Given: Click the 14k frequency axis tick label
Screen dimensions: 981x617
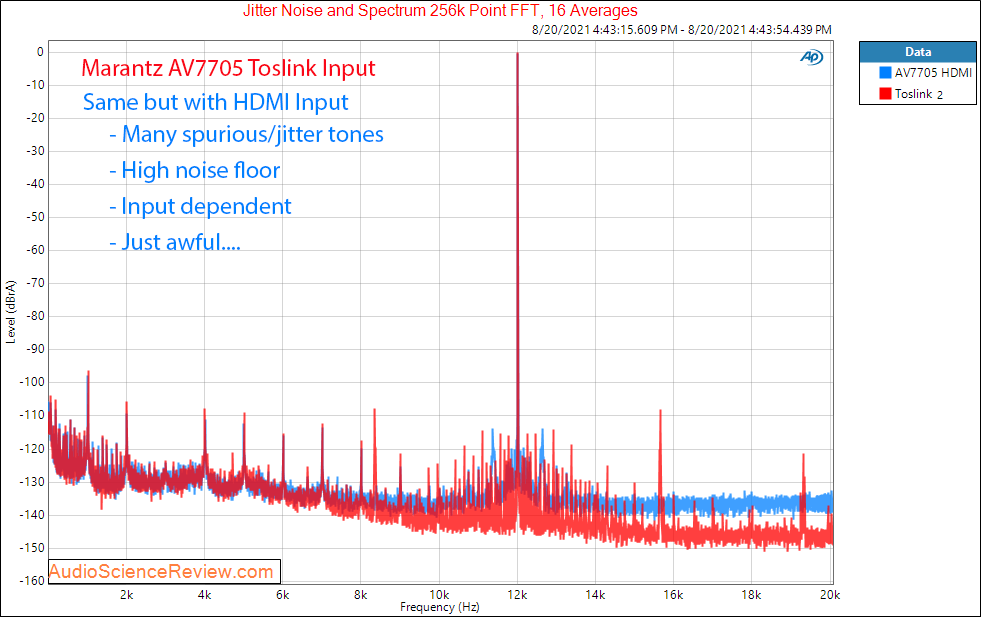Looking at the screenshot, I should pyautogui.click(x=596, y=595).
